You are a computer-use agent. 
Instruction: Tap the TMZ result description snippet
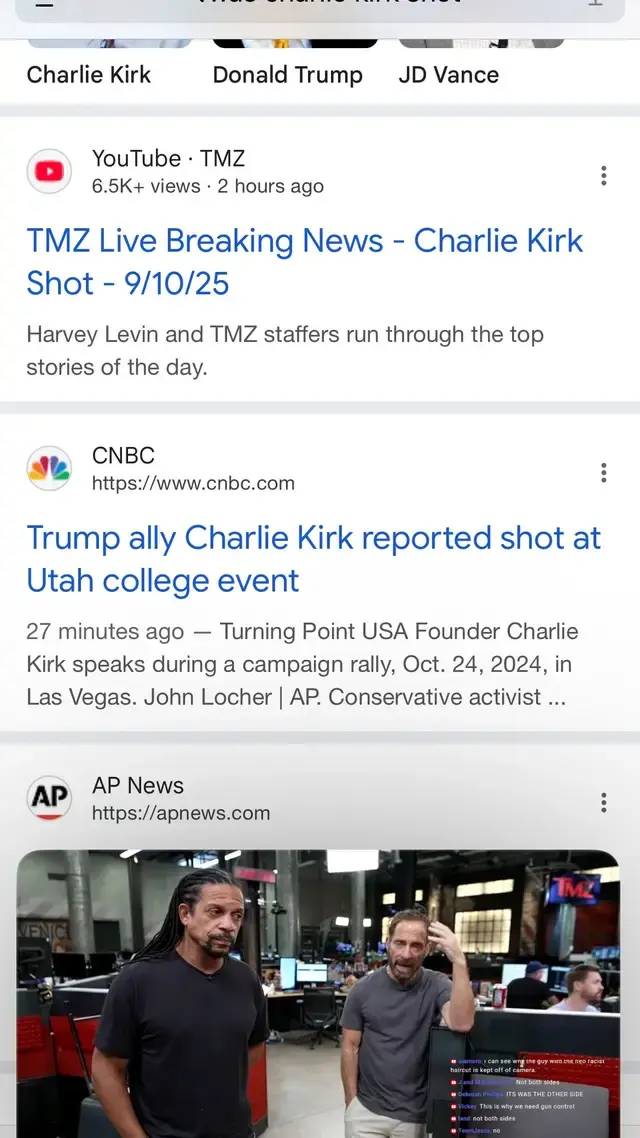pyautogui.click(x=285, y=350)
